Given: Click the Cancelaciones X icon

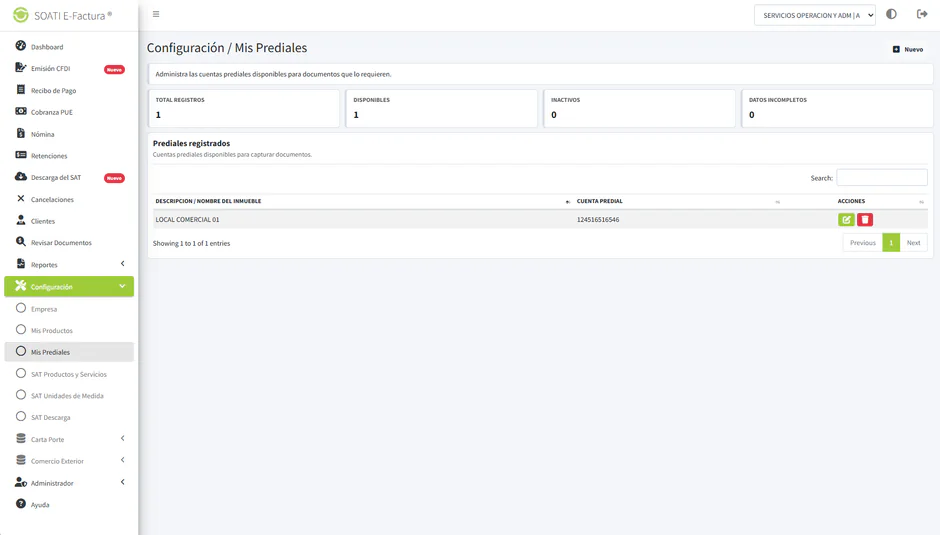Looking at the screenshot, I should (x=21, y=199).
